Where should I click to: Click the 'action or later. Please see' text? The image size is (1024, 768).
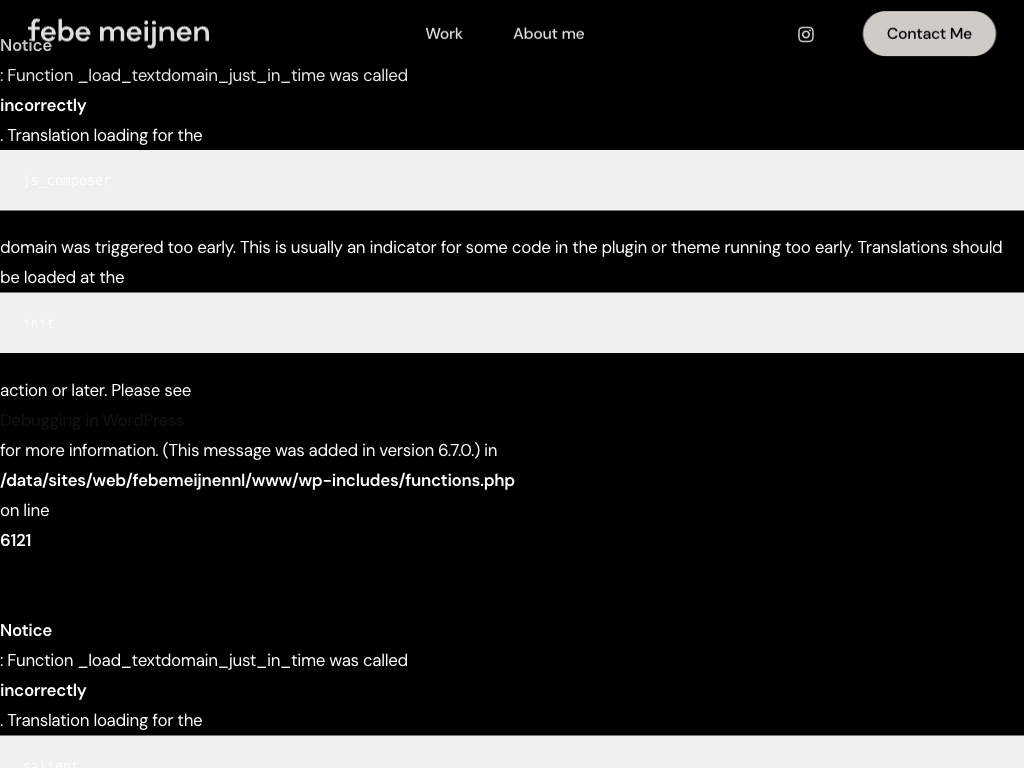pyautogui.click(x=95, y=390)
